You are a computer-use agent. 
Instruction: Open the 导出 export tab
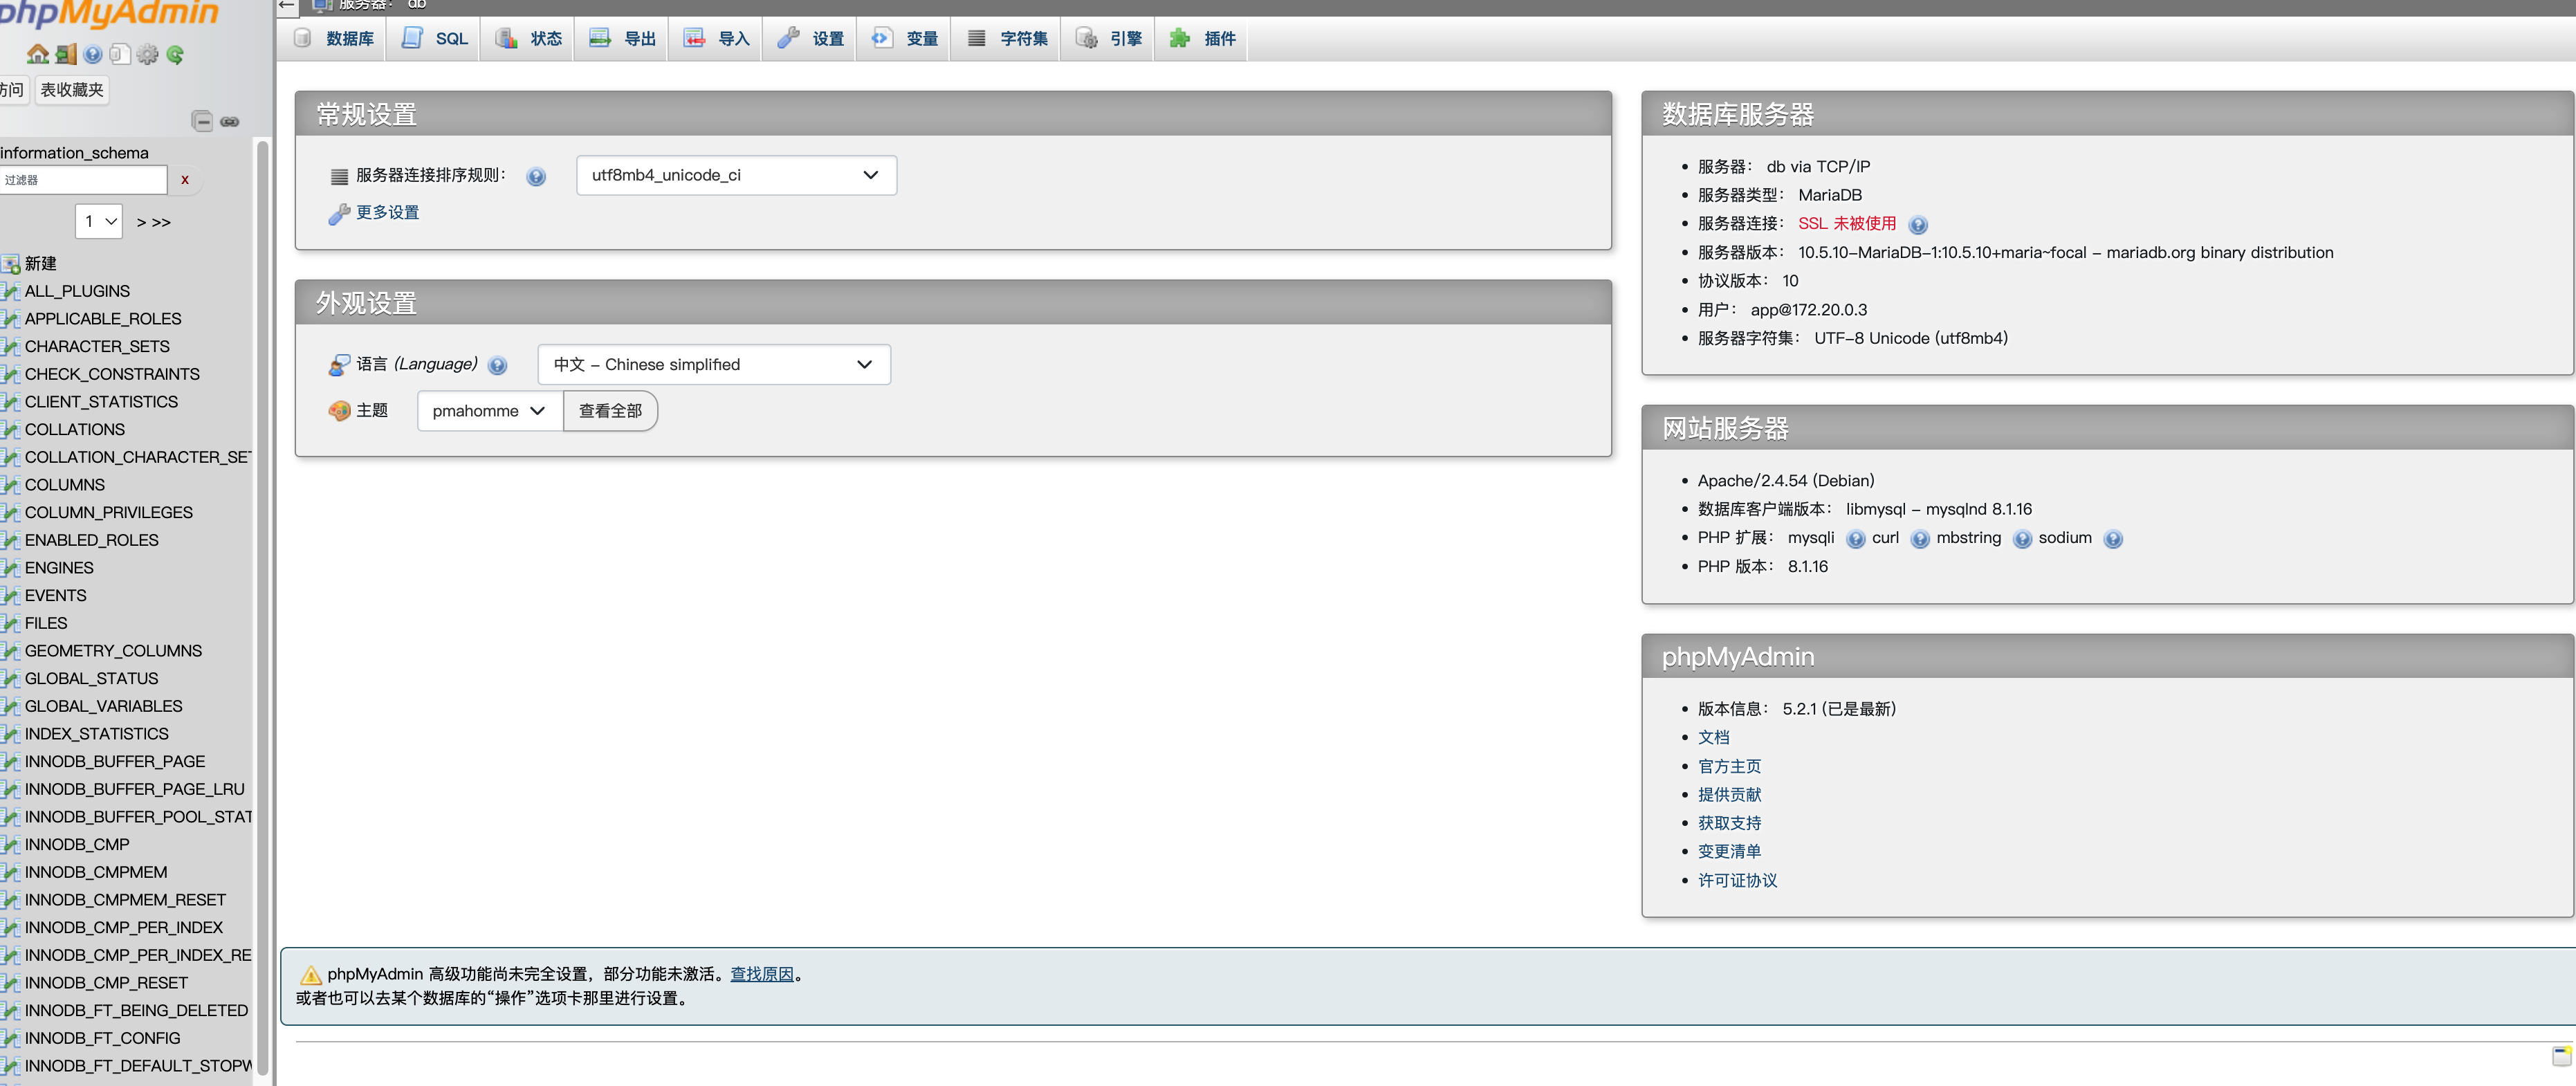pos(622,38)
